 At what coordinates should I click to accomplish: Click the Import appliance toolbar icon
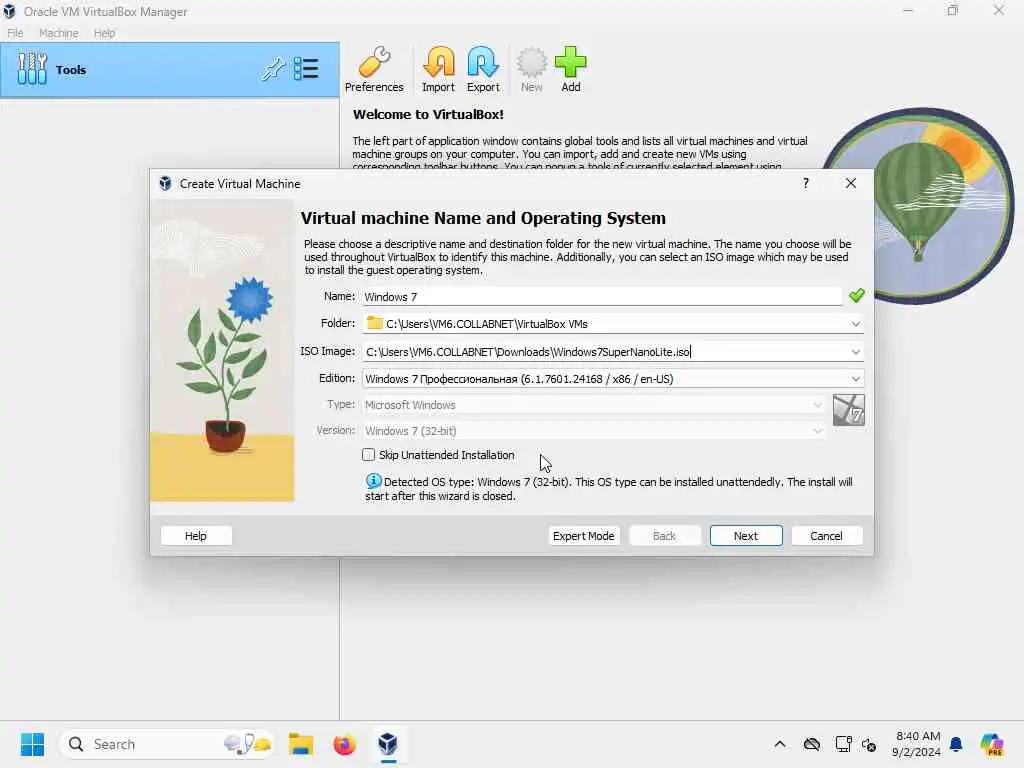pos(438,69)
